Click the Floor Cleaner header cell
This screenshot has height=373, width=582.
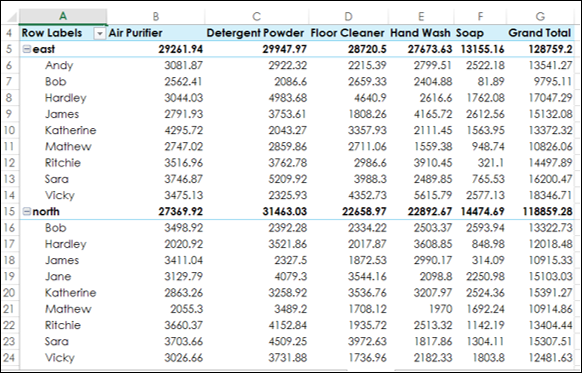pos(349,33)
